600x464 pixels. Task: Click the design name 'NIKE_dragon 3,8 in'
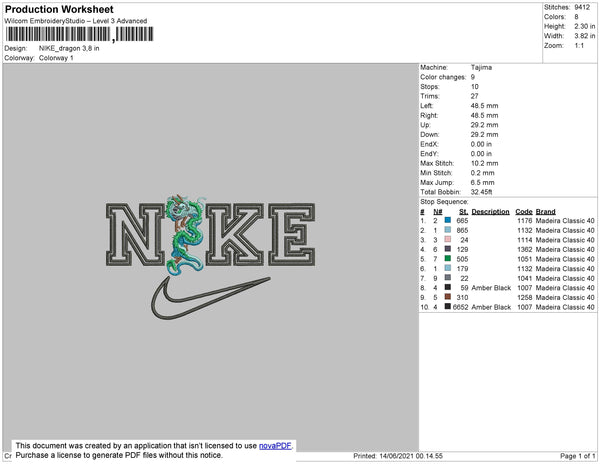(69, 48)
